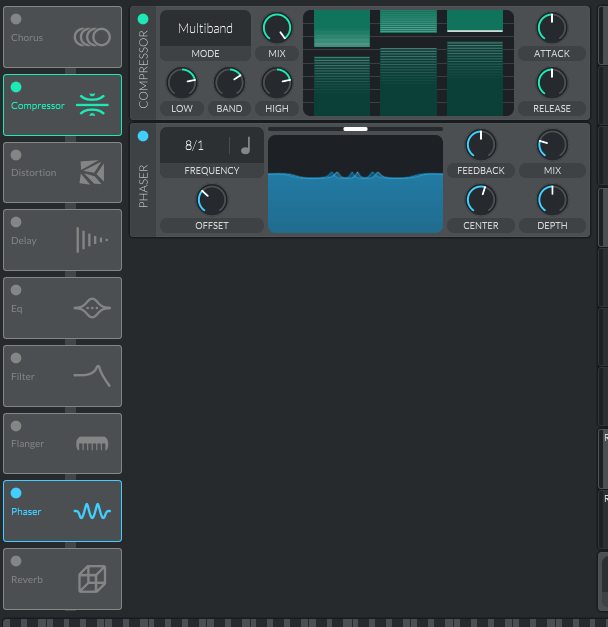
Task: Click the OFFSET label
Action: tap(212, 226)
